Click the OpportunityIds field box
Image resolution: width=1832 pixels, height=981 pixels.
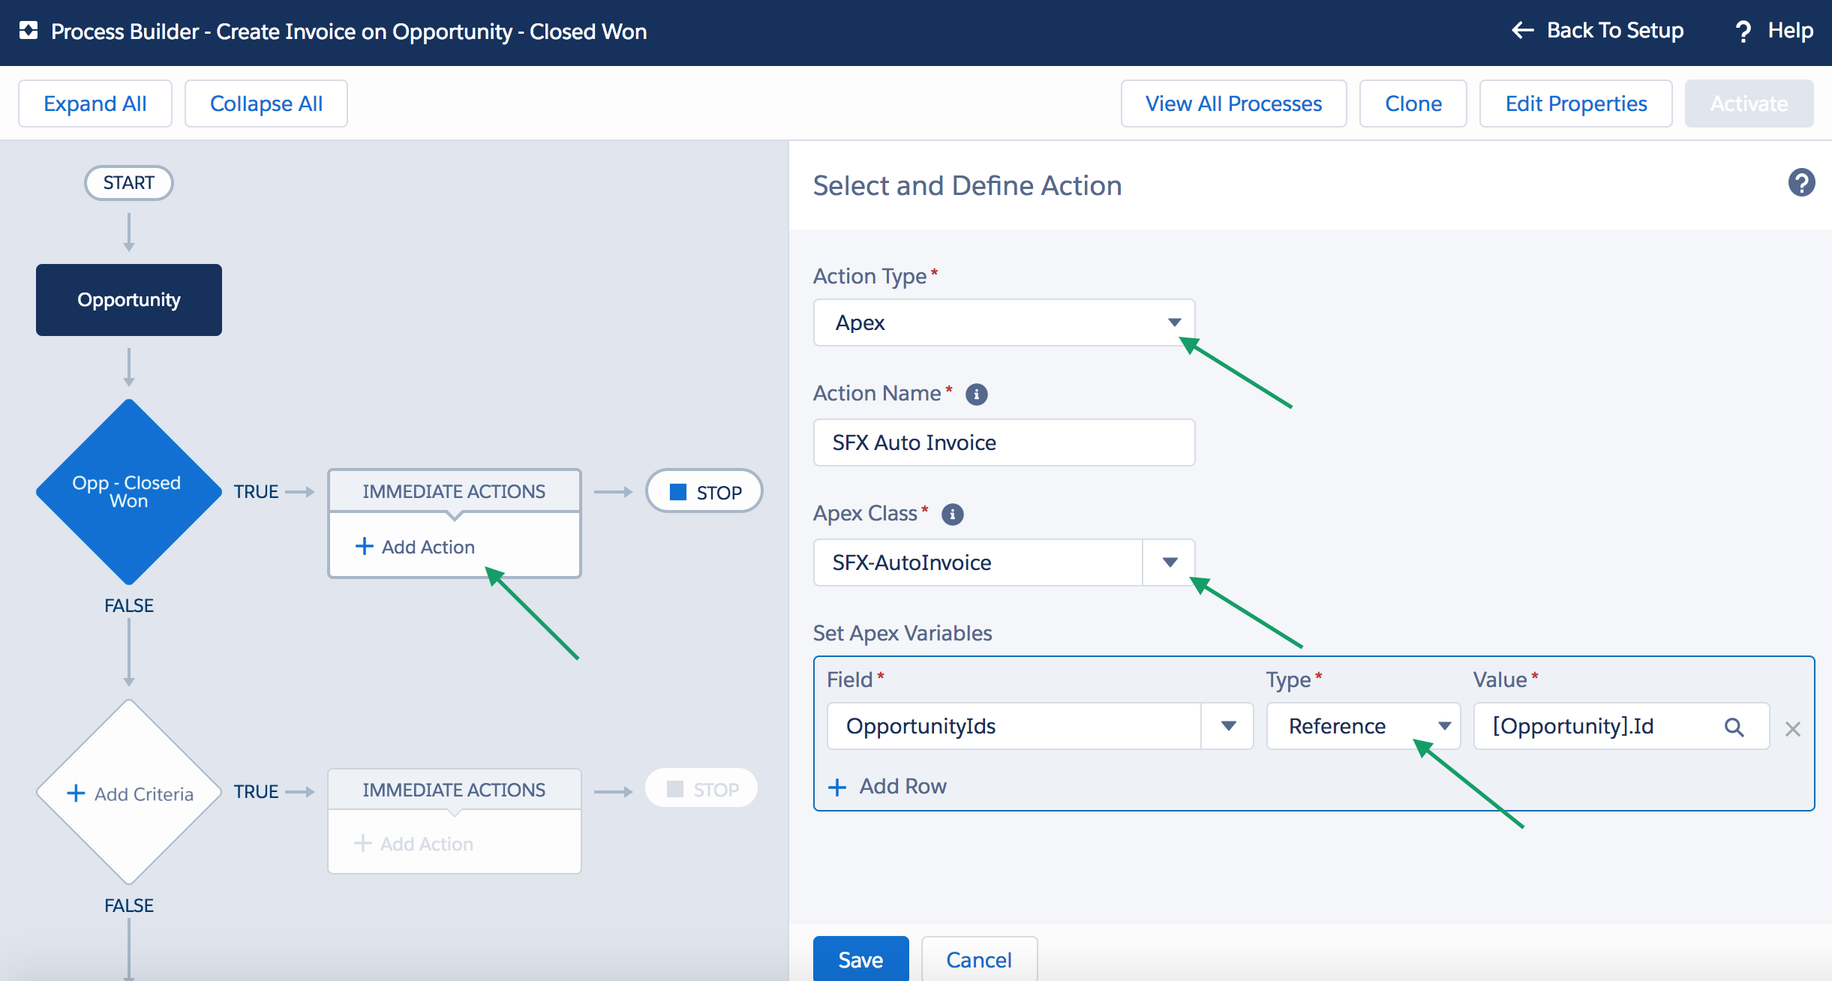tap(1014, 726)
